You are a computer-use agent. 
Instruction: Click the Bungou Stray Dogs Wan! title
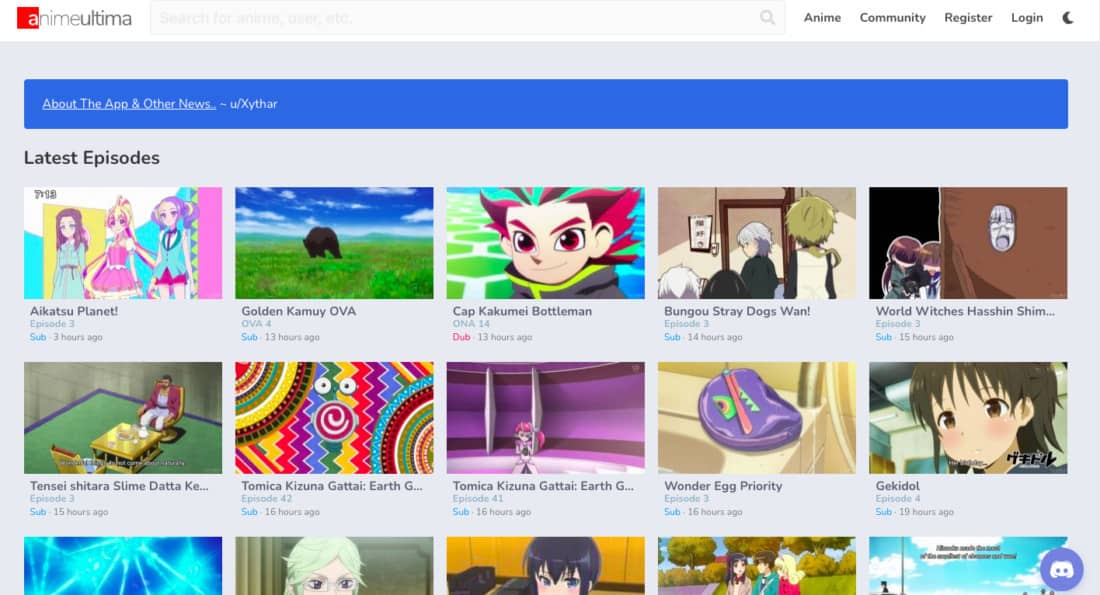pos(737,311)
